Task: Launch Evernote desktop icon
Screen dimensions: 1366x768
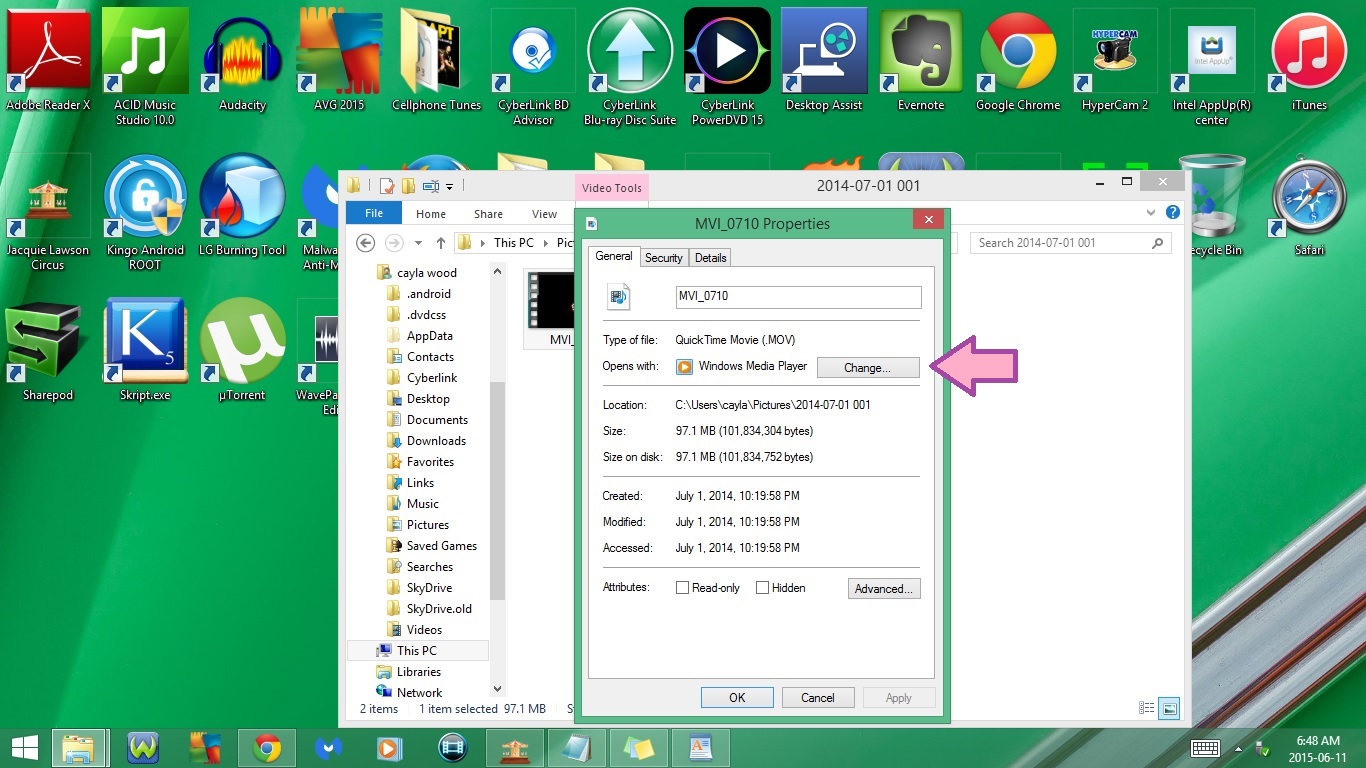Action: click(921, 60)
